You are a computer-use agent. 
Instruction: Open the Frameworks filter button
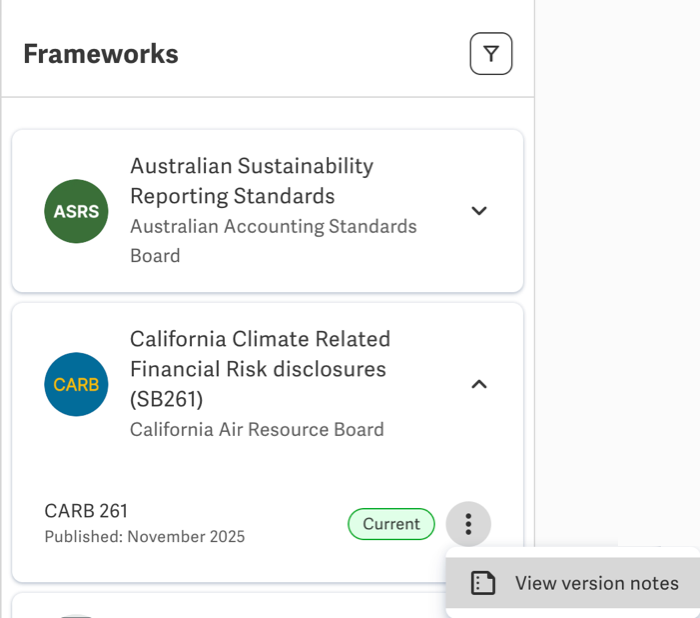[491, 54]
